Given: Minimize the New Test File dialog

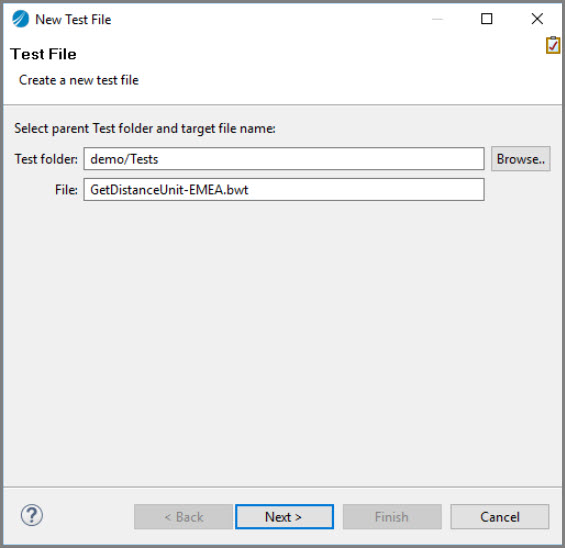Looking at the screenshot, I should click(437, 19).
